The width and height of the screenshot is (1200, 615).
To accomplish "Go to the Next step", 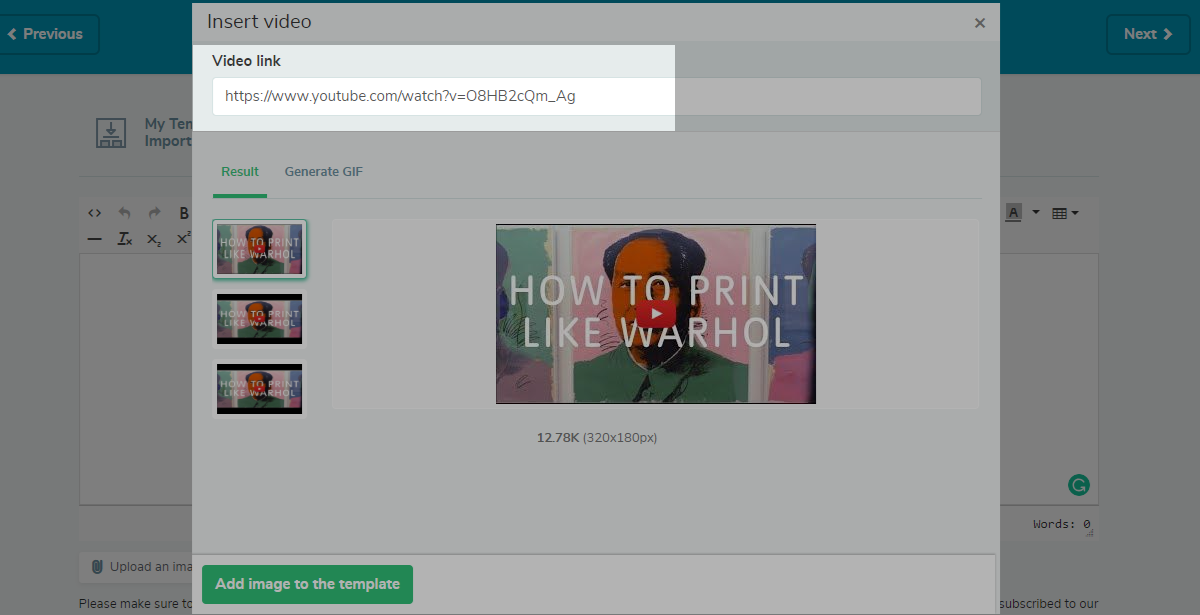I will [1148, 34].
